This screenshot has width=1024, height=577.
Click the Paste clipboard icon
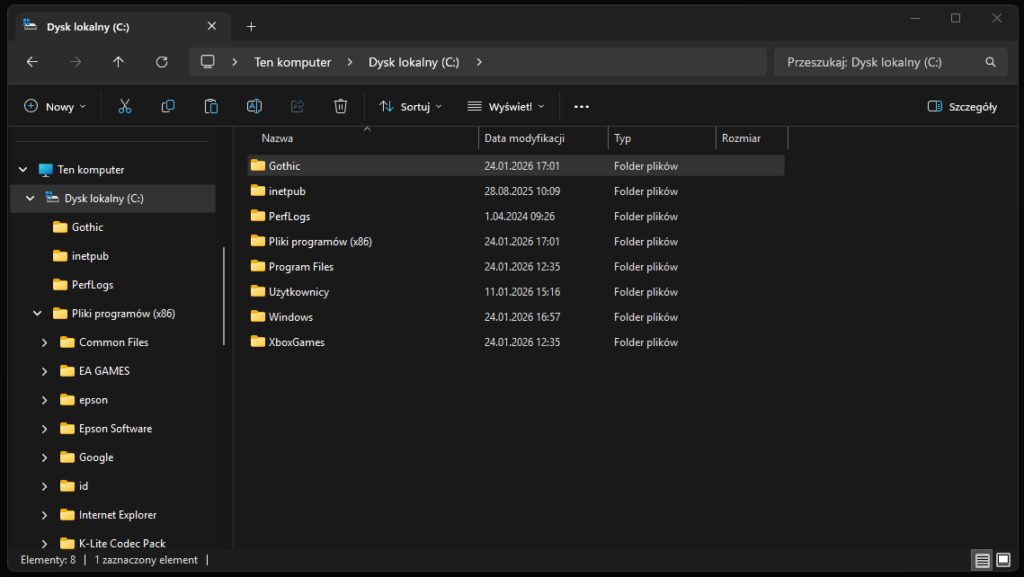pyautogui.click(x=211, y=106)
